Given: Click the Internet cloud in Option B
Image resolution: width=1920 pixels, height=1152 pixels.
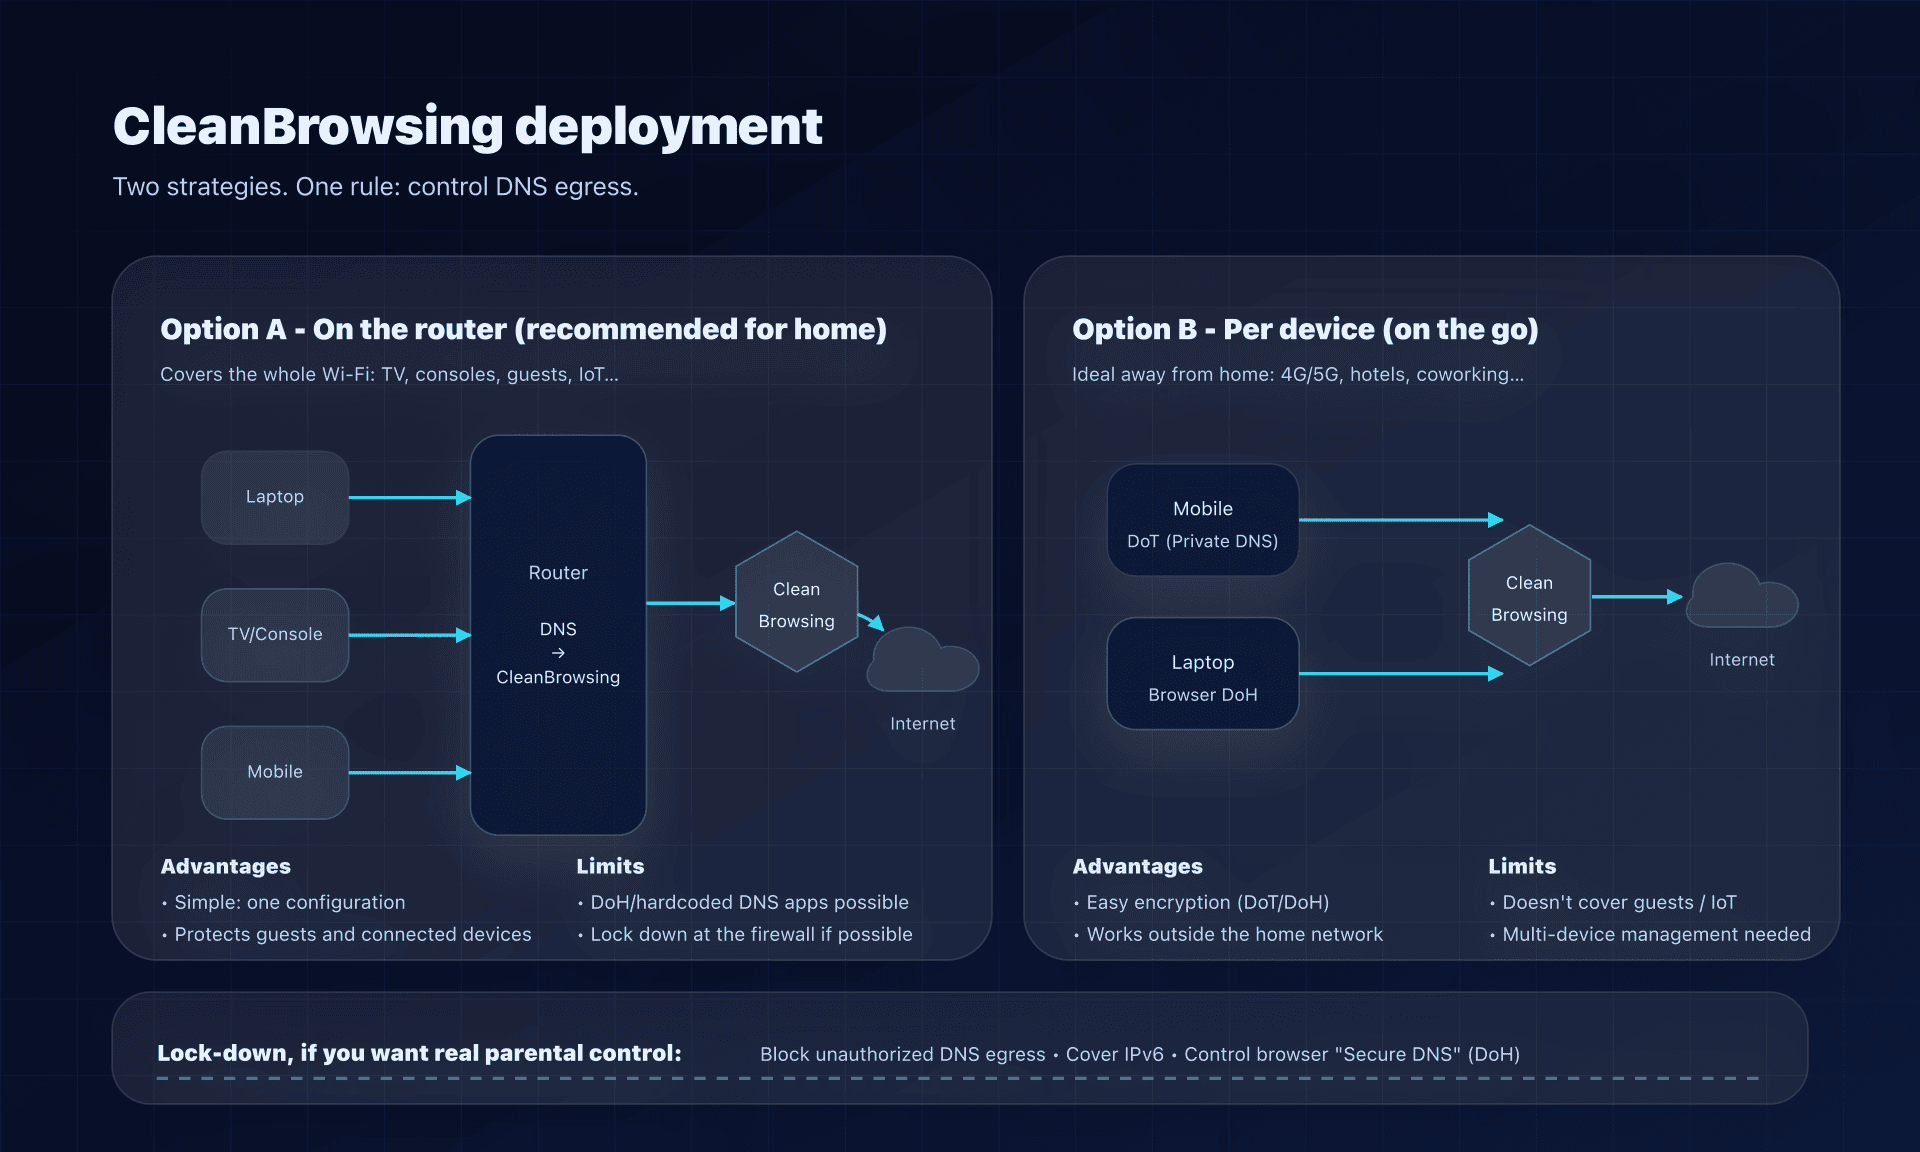Looking at the screenshot, I should [1740, 600].
